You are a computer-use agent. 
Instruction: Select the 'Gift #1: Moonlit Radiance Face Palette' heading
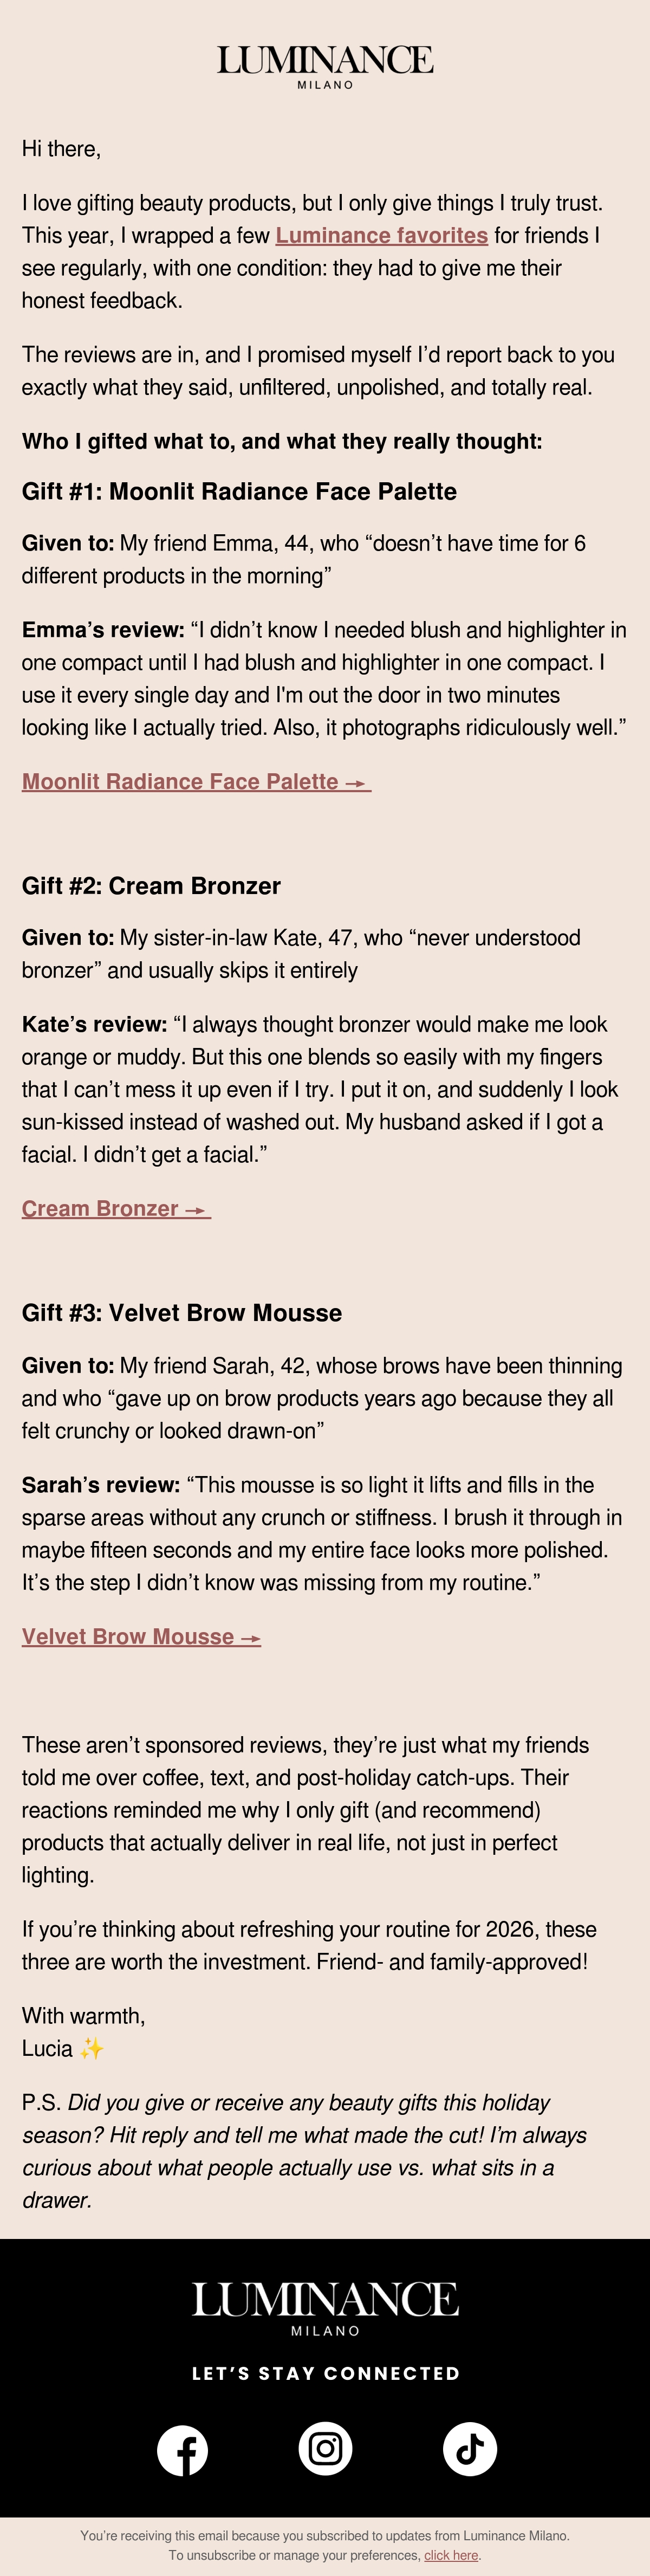coord(239,491)
